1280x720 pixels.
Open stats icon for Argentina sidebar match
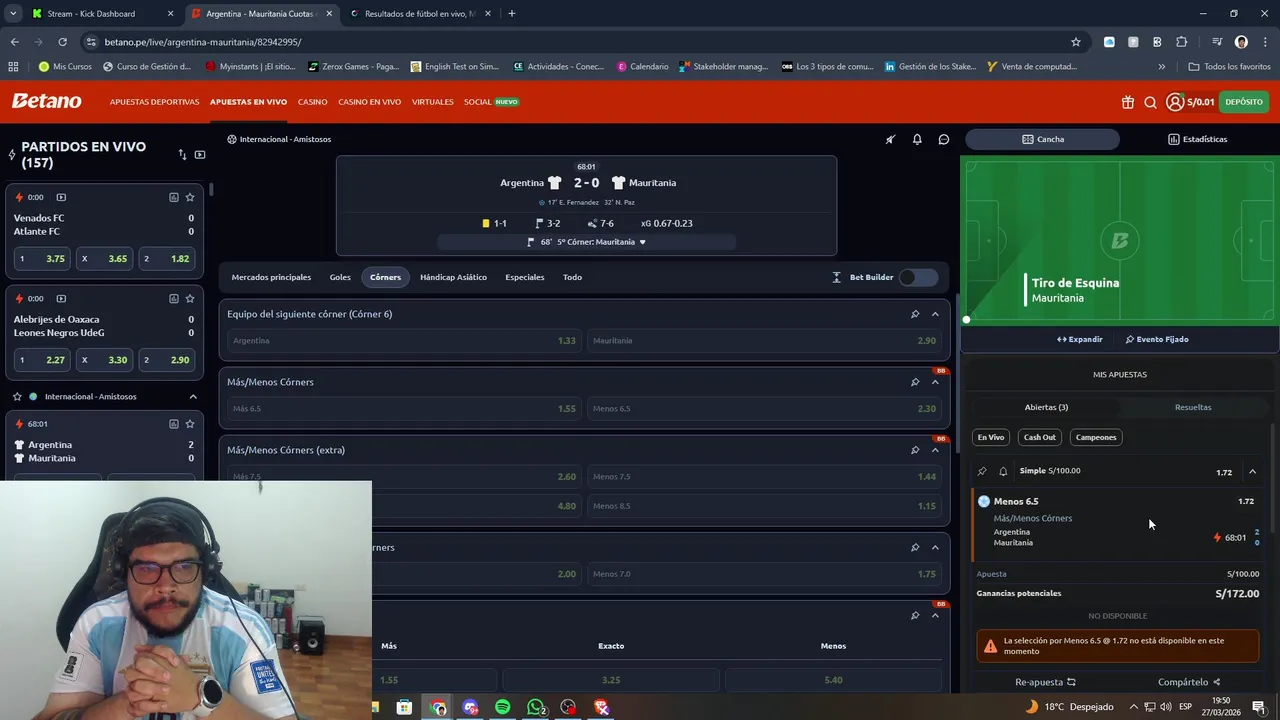173,424
